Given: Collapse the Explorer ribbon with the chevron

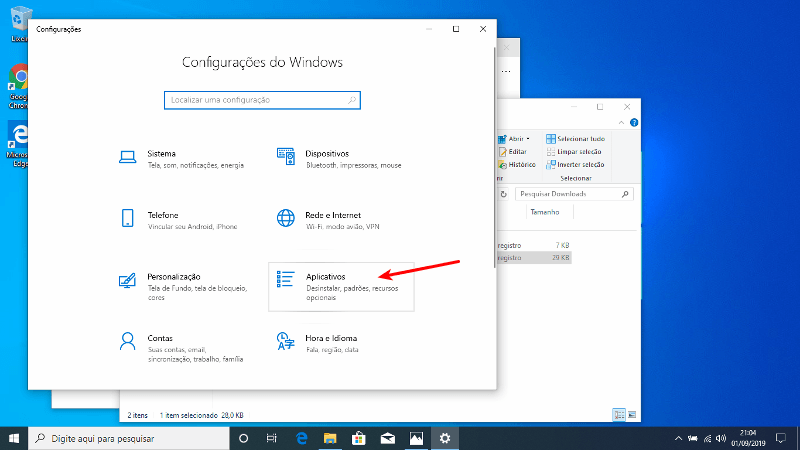Looking at the screenshot, I should pos(621,122).
